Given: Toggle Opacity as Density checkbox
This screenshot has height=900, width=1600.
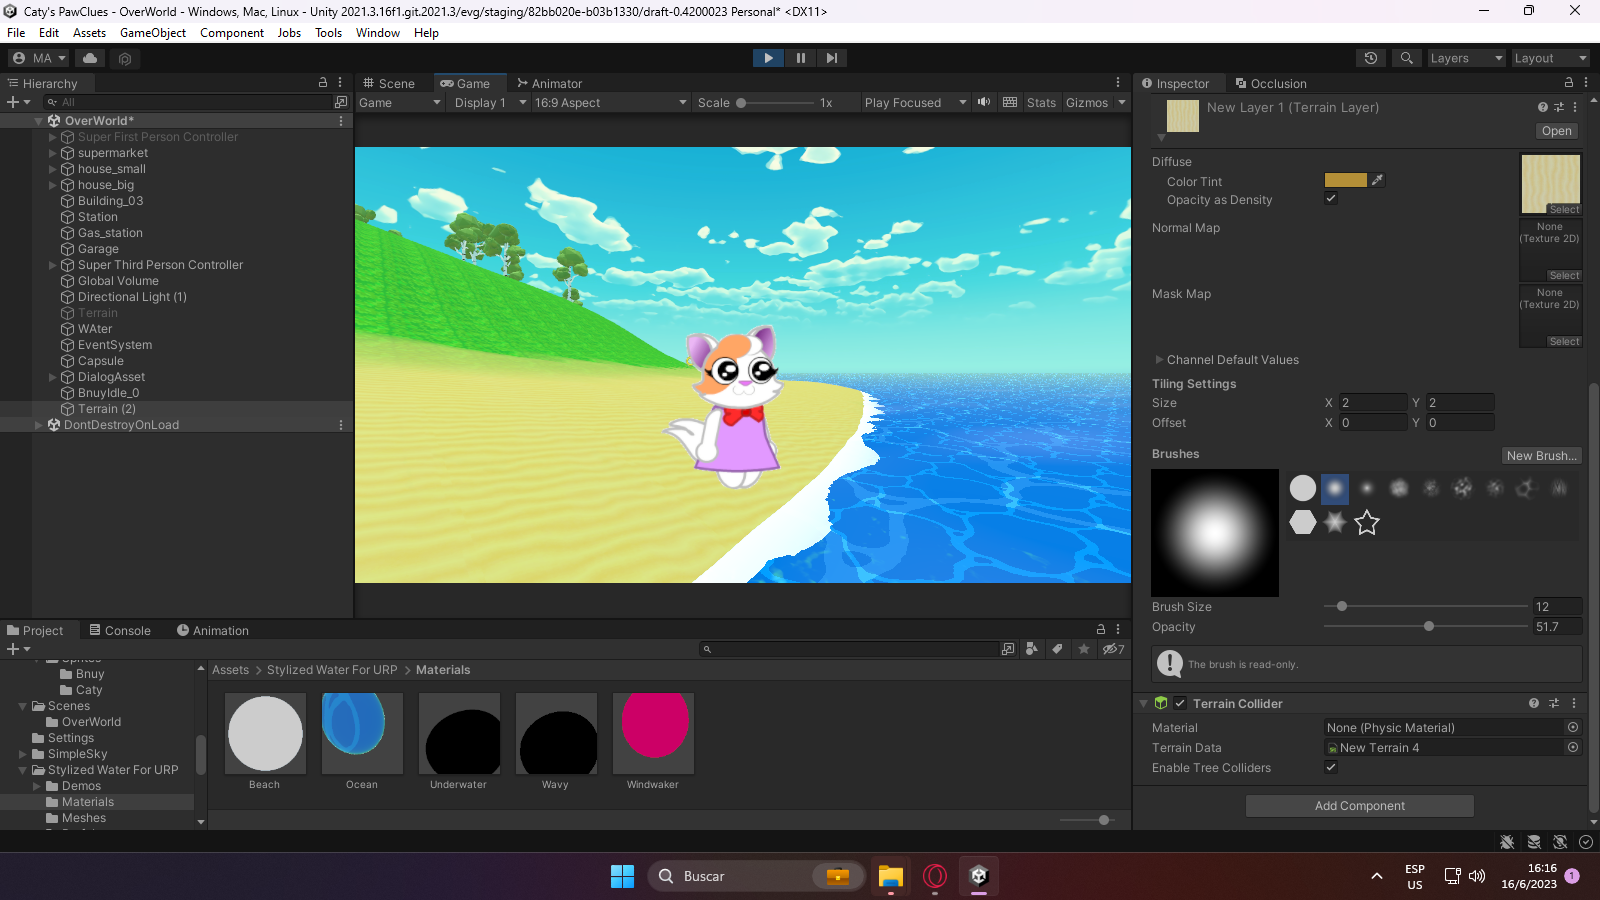Looking at the screenshot, I should click(x=1331, y=198).
